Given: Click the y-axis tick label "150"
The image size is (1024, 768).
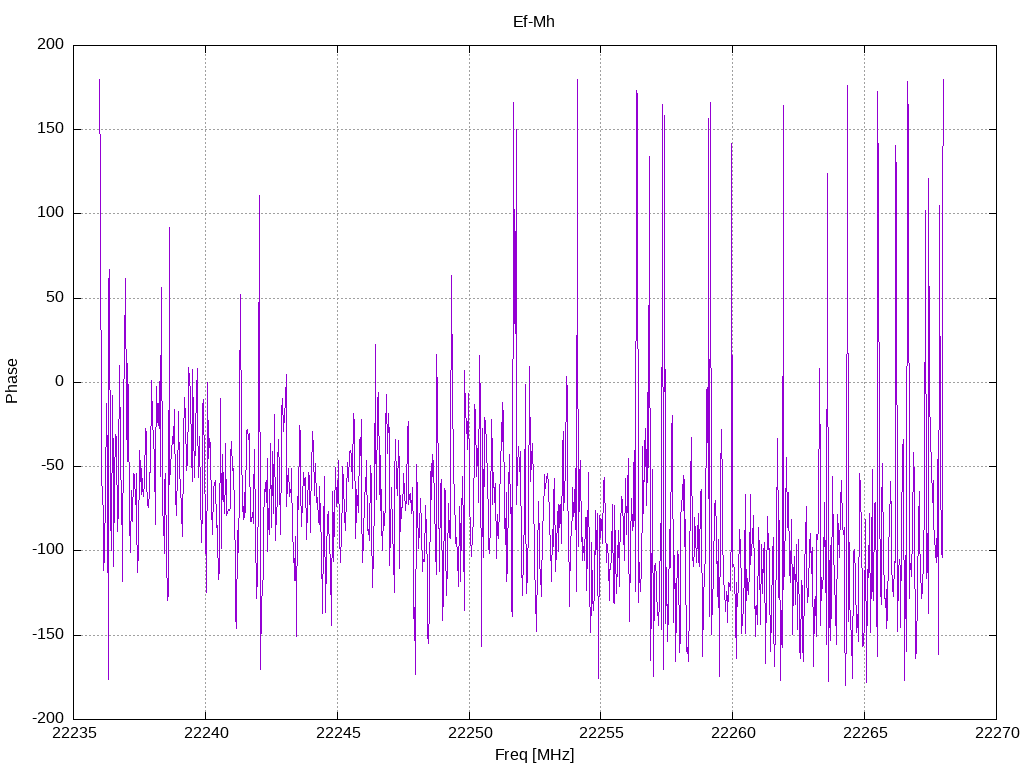Looking at the screenshot, I should pyautogui.click(x=51, y=129).
